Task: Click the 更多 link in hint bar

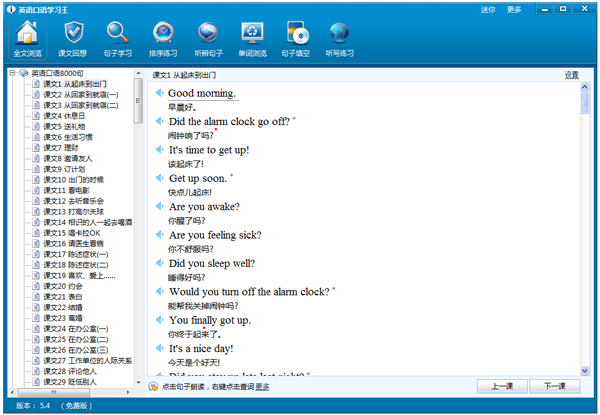Action: pyautogui.click(x=262, y=387)
